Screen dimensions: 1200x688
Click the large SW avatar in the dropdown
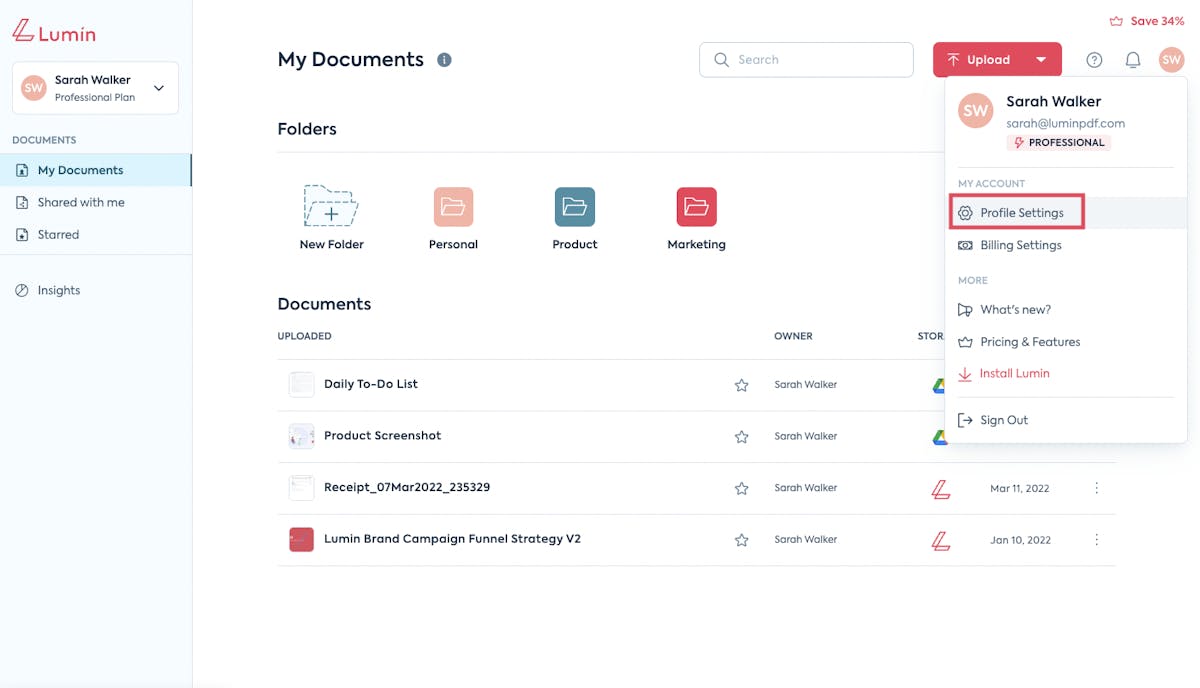(975, 111)
